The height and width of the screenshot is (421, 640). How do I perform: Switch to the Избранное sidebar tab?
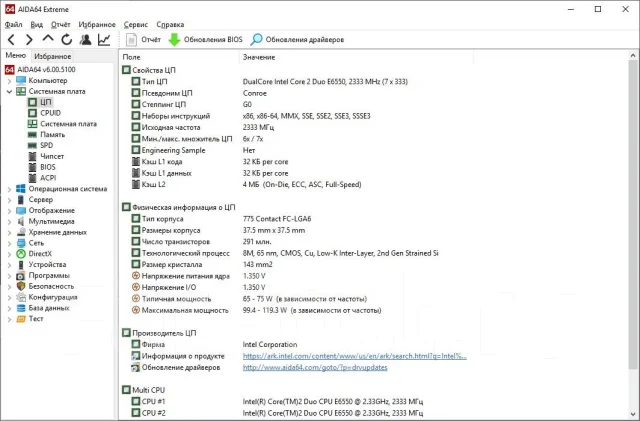(53, 56)
